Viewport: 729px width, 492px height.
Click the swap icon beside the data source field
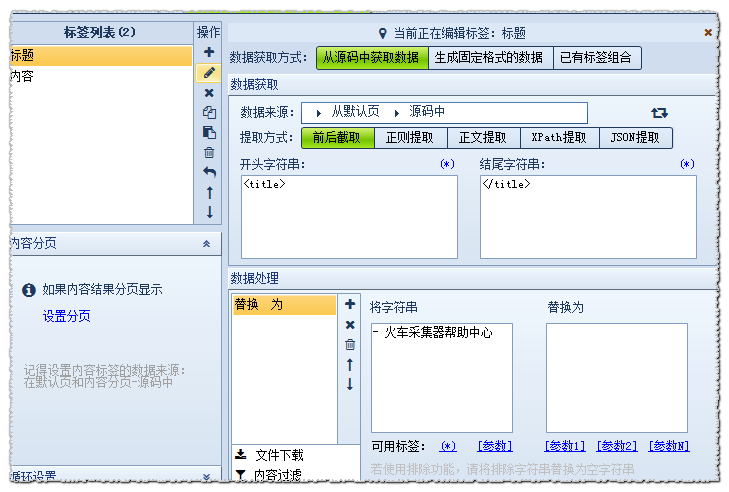(x=659, y=113)
